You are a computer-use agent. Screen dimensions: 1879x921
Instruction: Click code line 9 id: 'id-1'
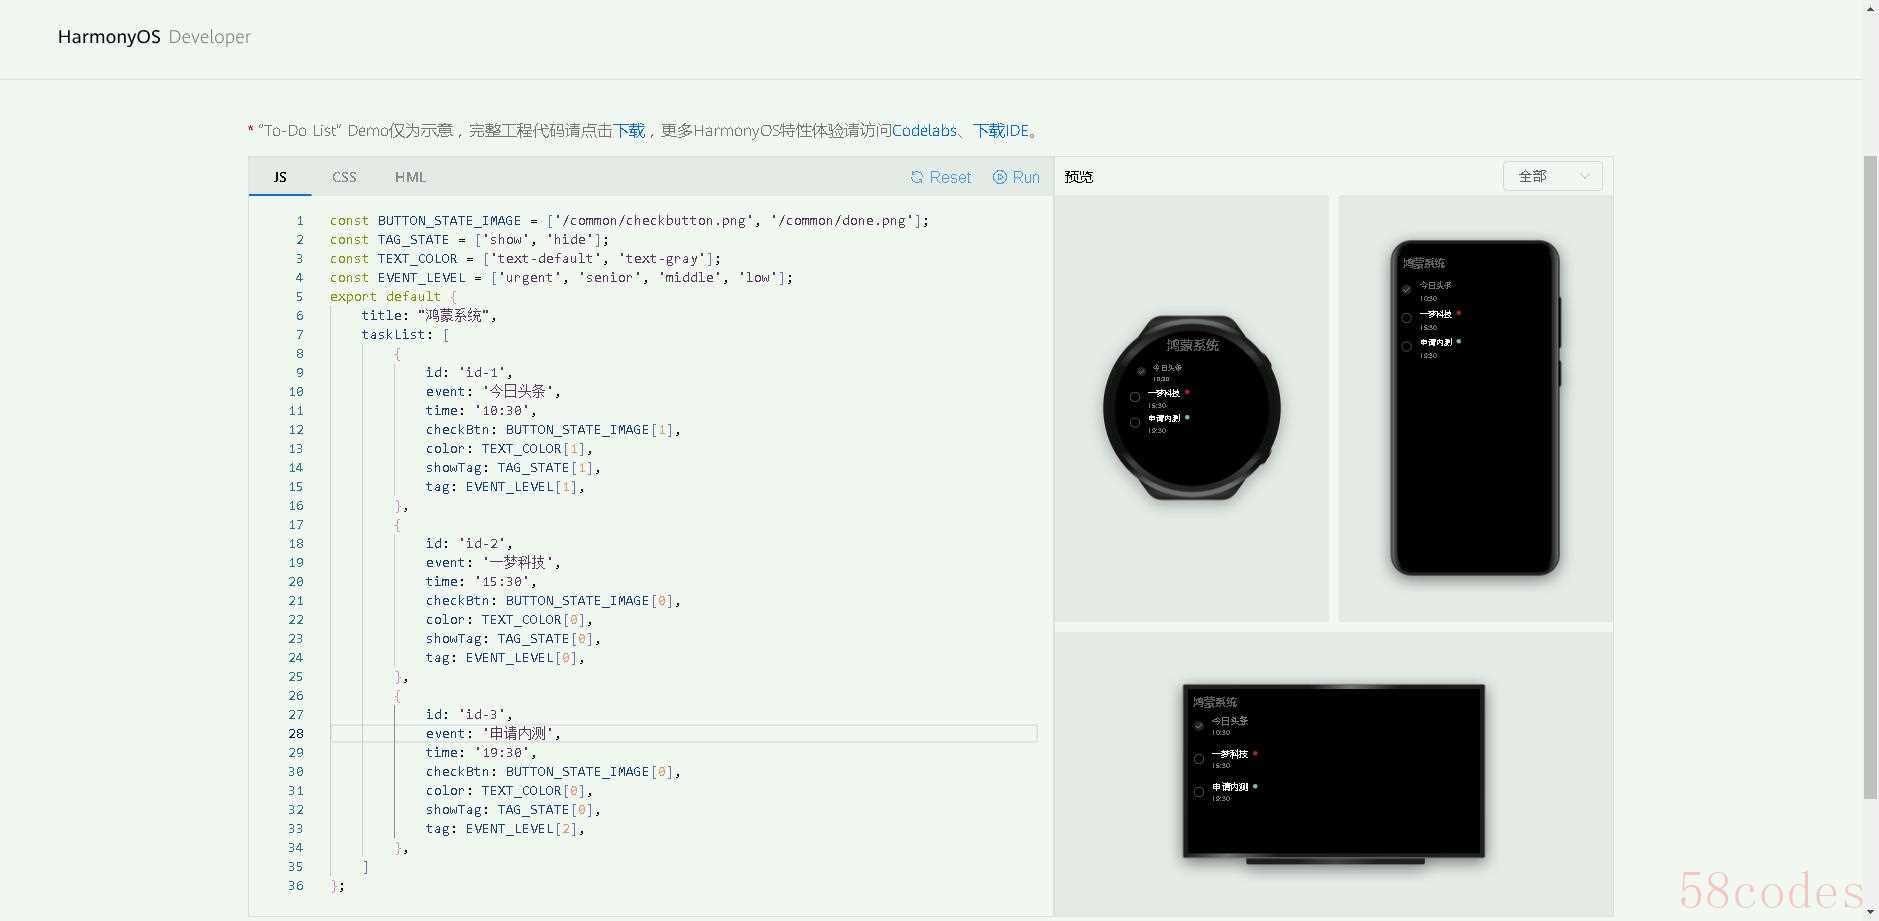(x=469, y=373)
